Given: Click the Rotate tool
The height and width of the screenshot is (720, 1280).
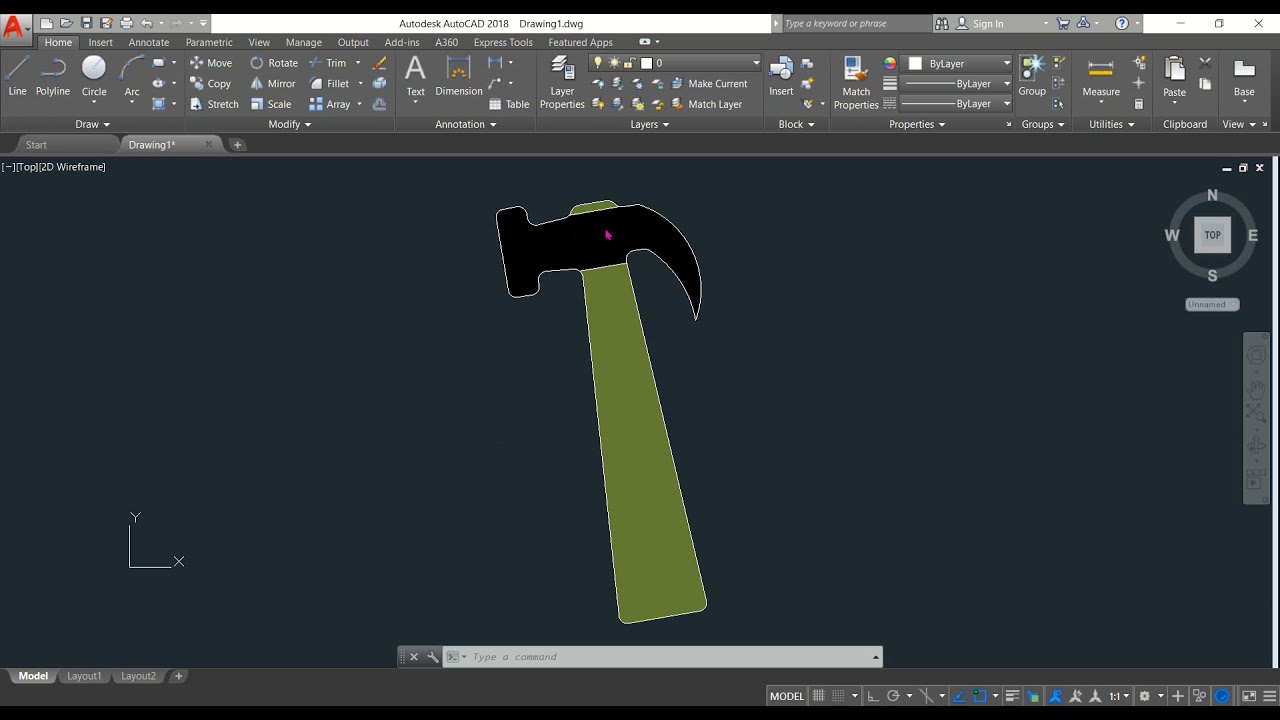Looking at the screenshot, I should pyautogui.click(x=274, y=63).
